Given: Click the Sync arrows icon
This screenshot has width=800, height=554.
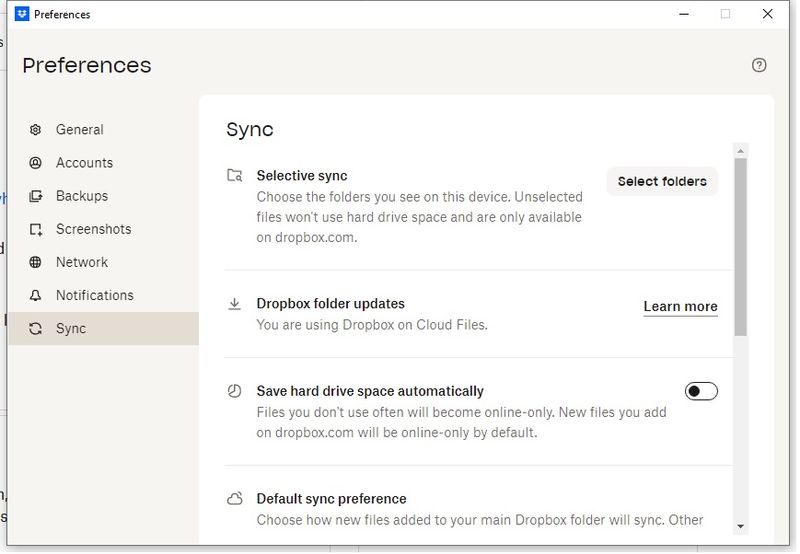Looking at the screenshot, I should (36, 329).
